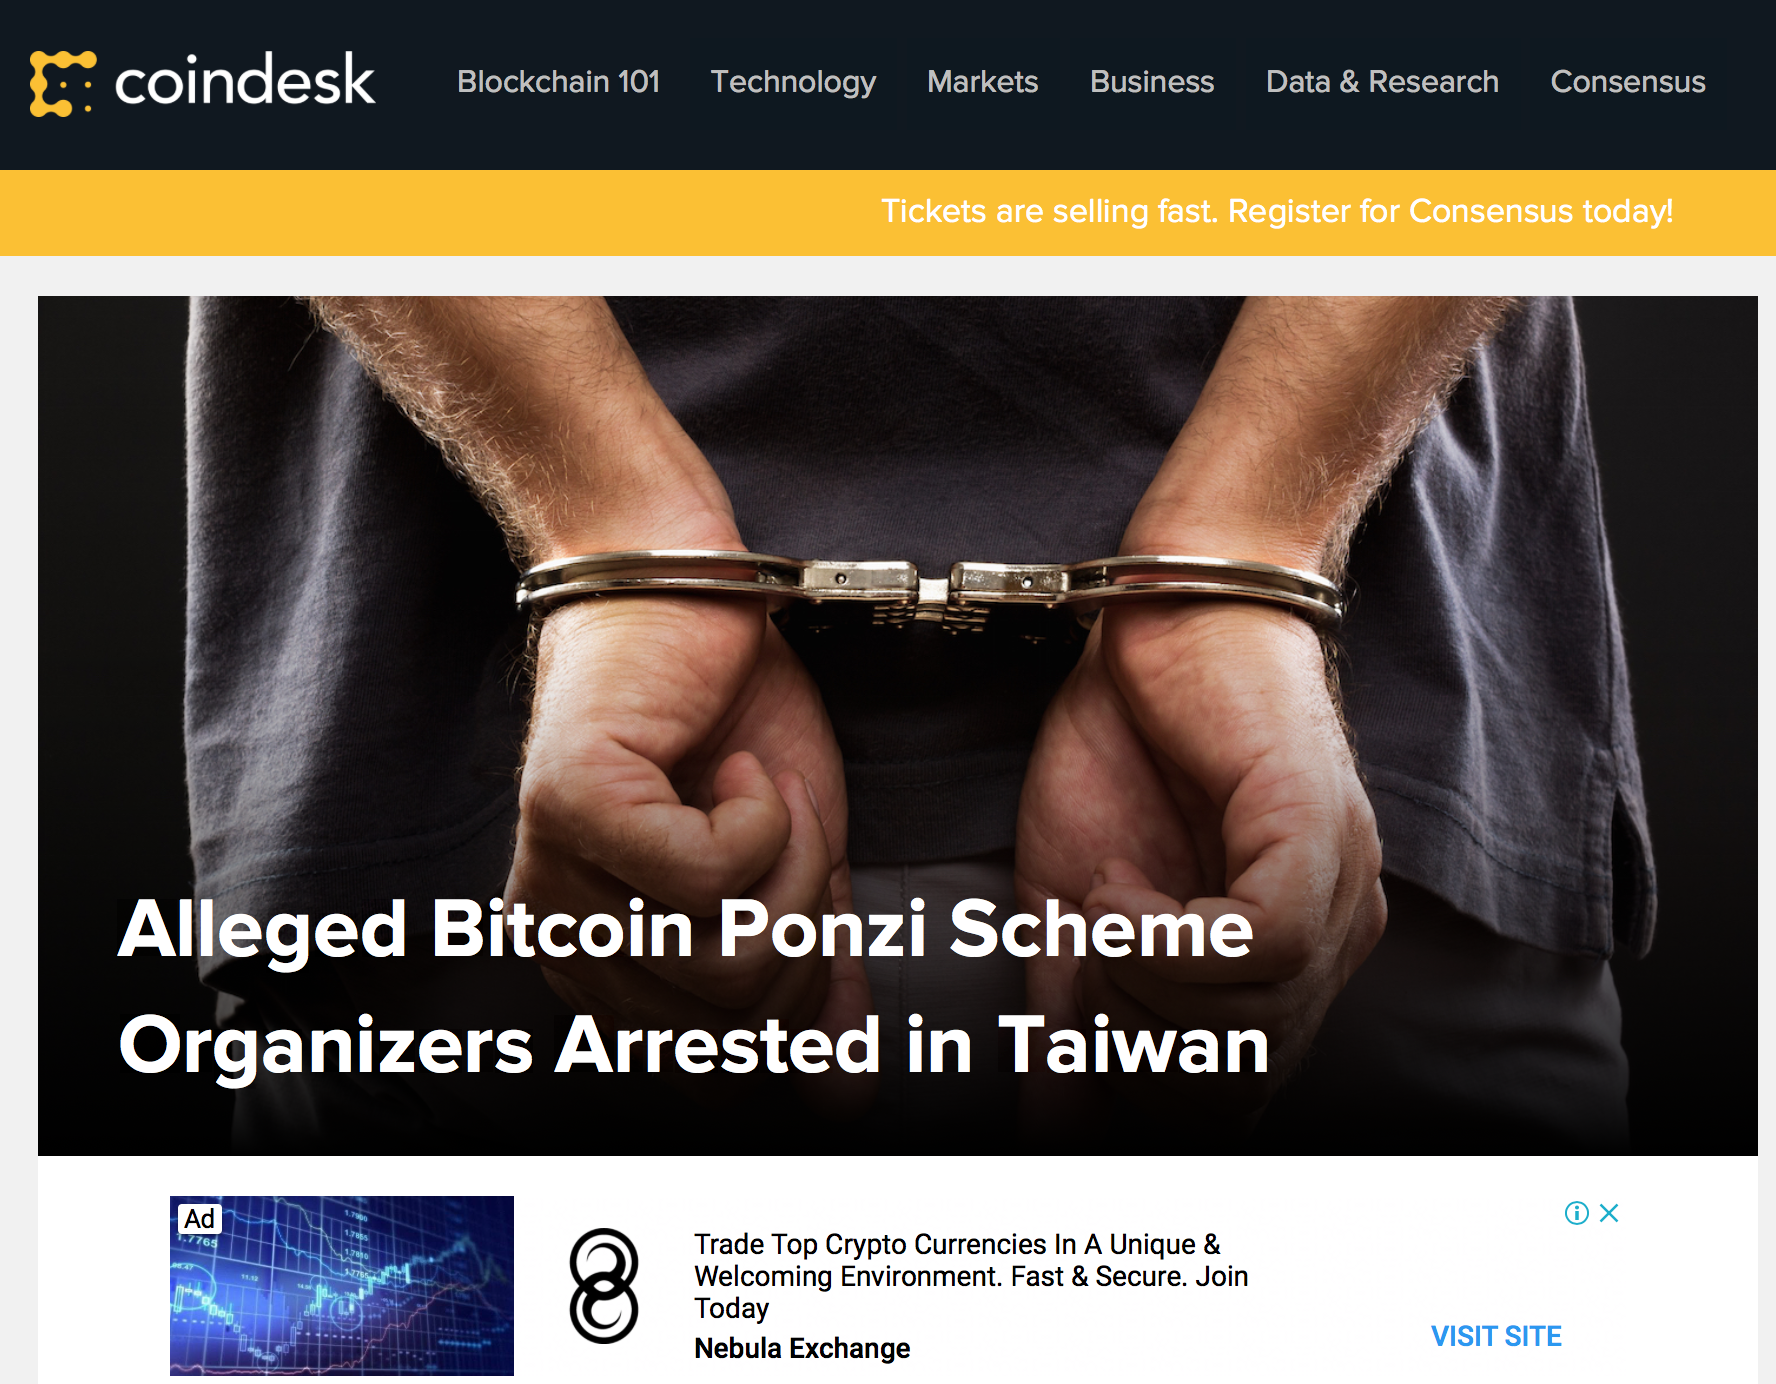Click the Nebula Exchange advertiser name
The height and width of the screenshot is (1384, 1776).
tap(802, 1348)
